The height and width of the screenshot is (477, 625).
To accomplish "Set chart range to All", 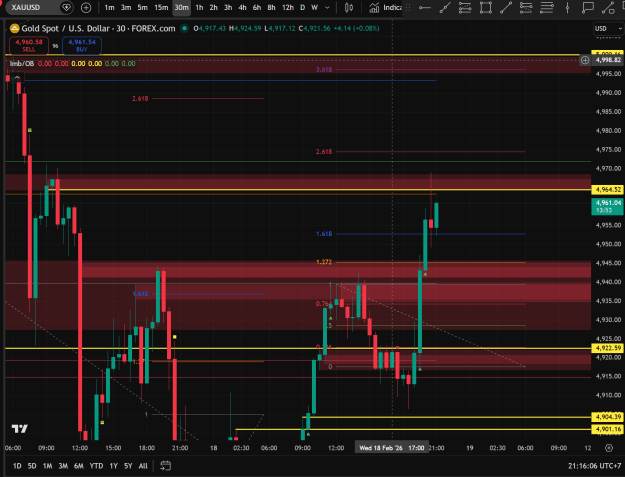I will pos(143,465).
